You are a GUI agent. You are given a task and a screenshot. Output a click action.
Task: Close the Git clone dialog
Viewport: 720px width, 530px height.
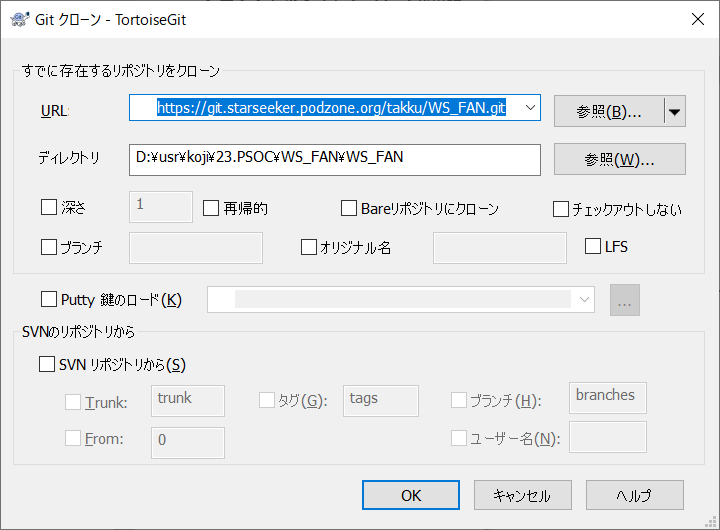click(696, 18)
